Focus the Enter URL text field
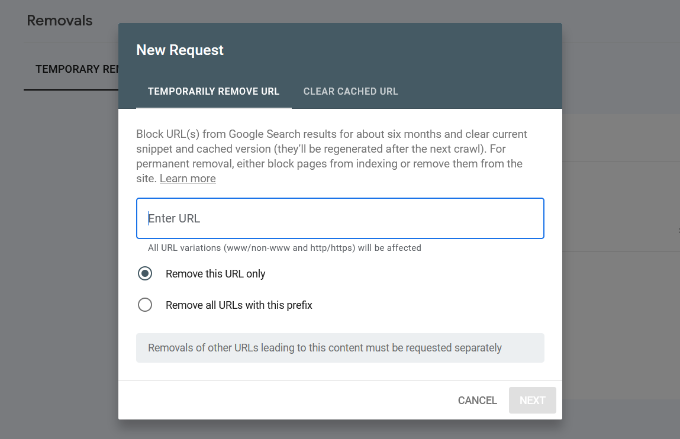This screenshot has height=439, width=680. (340, 218)
